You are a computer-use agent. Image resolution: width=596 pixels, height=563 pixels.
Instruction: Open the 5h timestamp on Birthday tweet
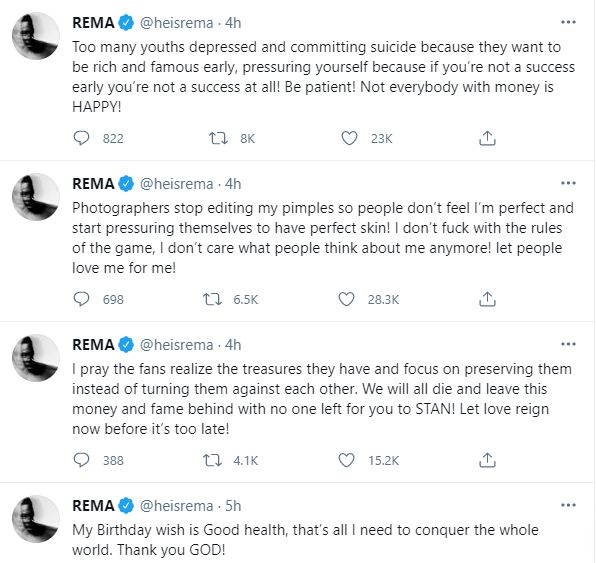click(233, 506)
